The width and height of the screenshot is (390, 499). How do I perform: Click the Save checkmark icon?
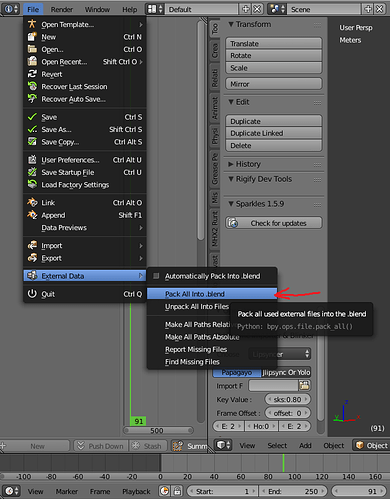(x=32, y=117)
